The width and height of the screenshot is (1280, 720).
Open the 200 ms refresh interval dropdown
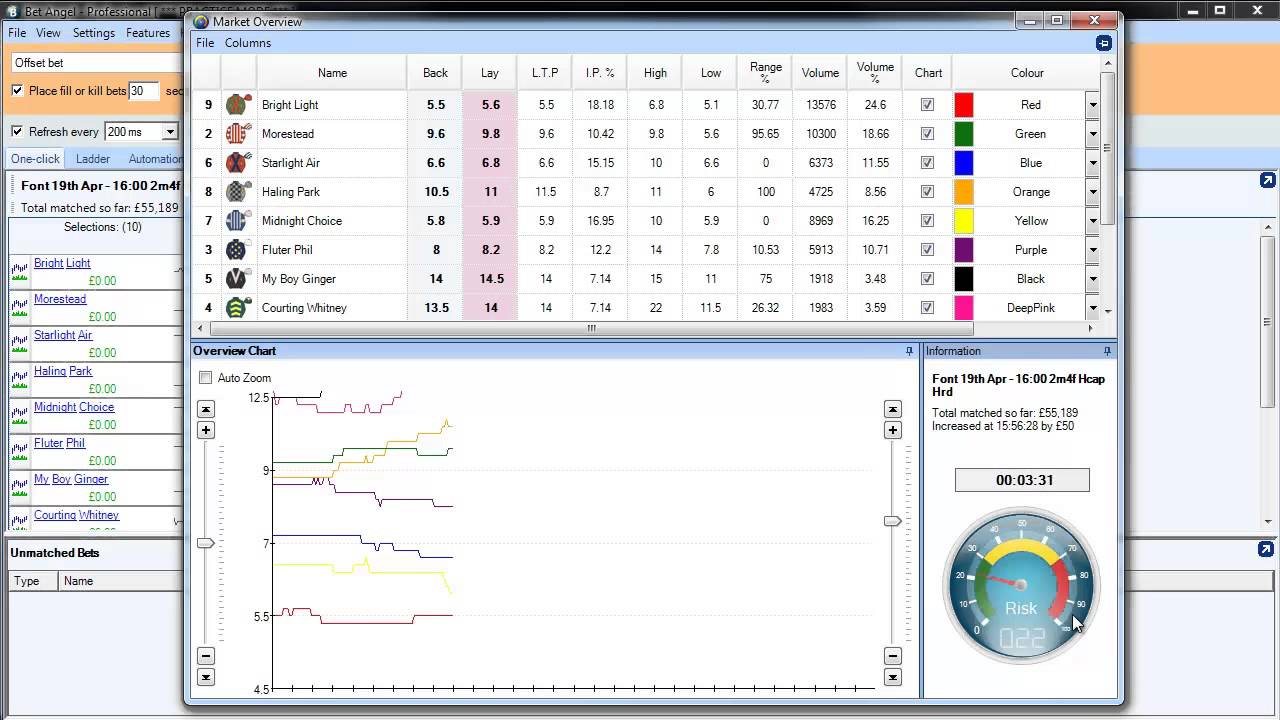tap(170, 132)
